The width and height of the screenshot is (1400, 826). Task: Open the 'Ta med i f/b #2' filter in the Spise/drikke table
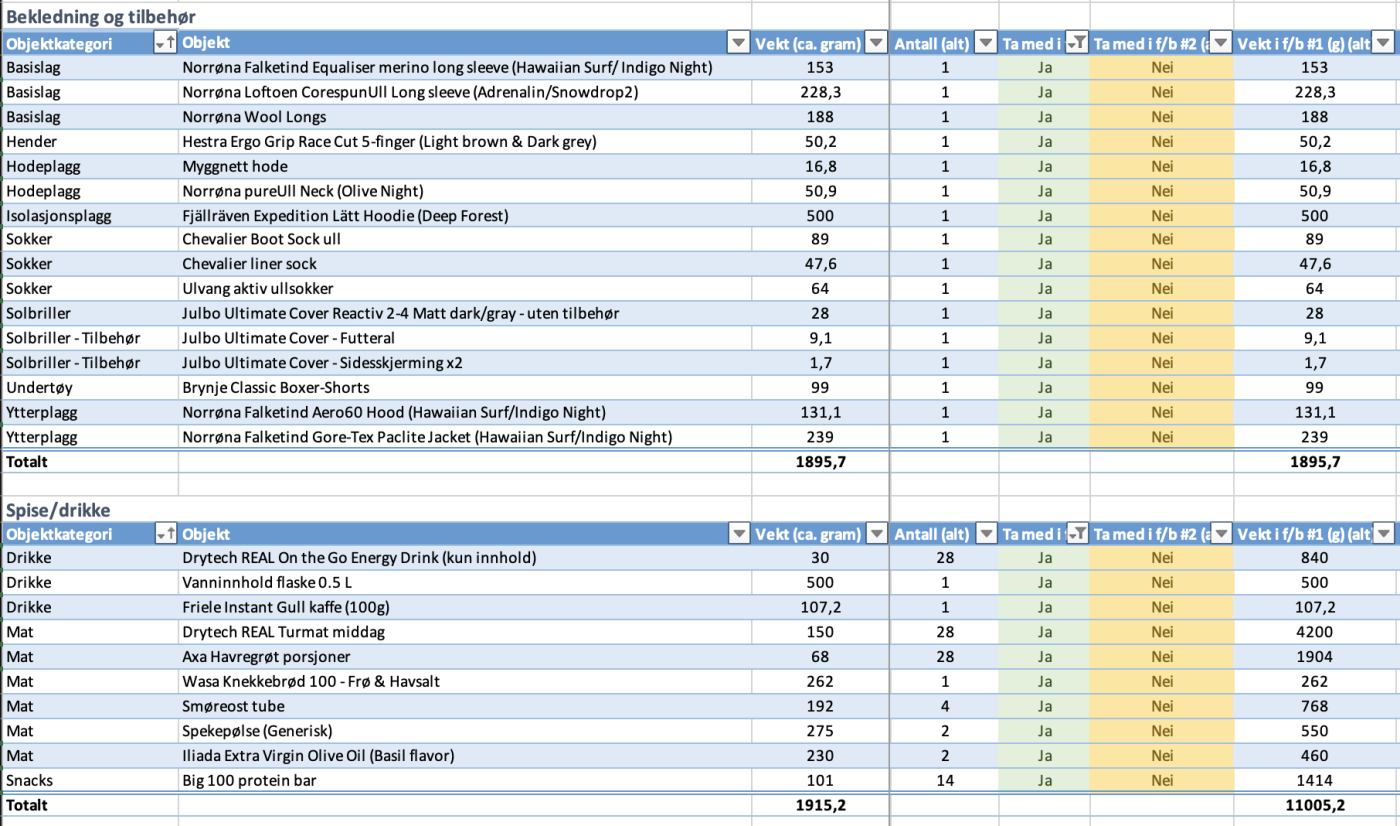[1220, 534]
